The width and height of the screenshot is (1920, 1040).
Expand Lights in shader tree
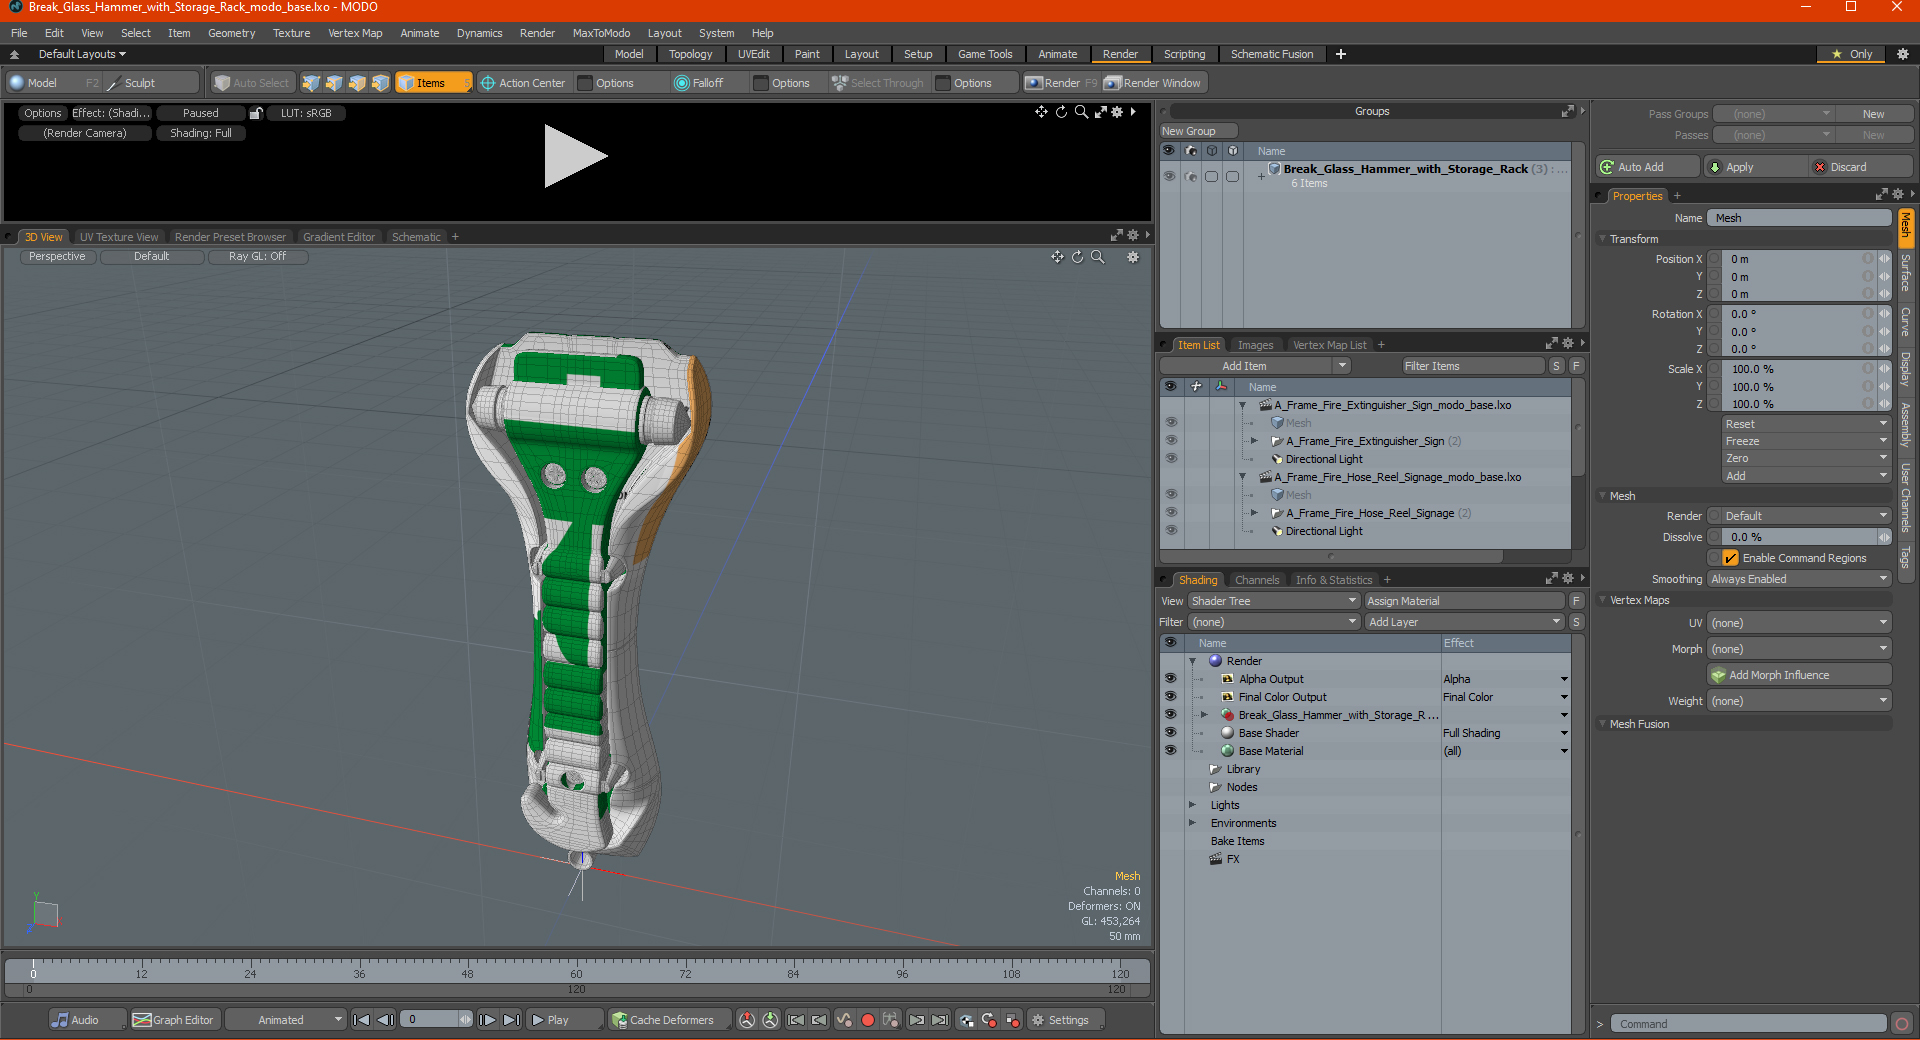(1192, 805)
